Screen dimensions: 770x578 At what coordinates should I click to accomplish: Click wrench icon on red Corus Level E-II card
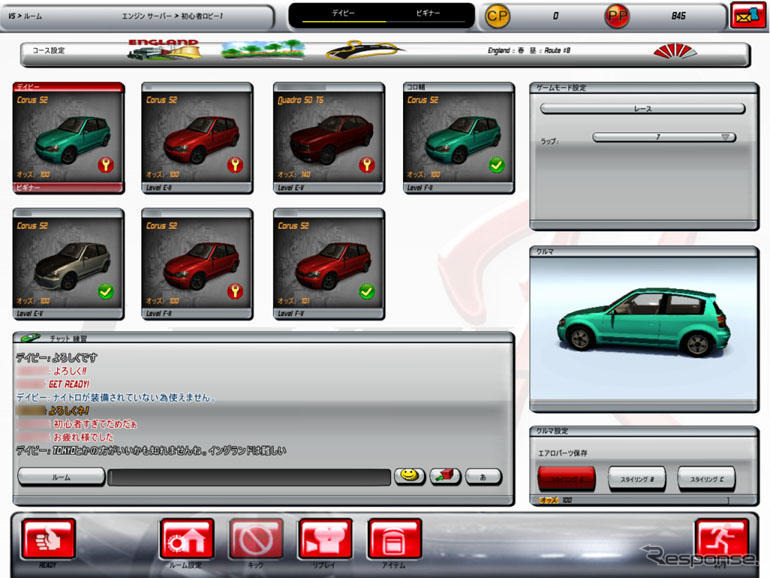tap(235, 165)
